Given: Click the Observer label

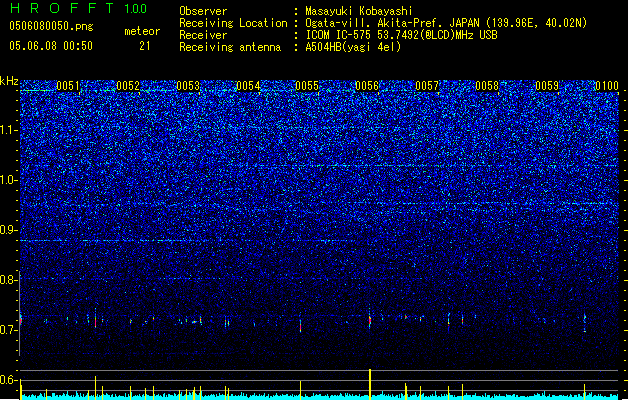Looking at the screenshot, I should coord(203,11).
